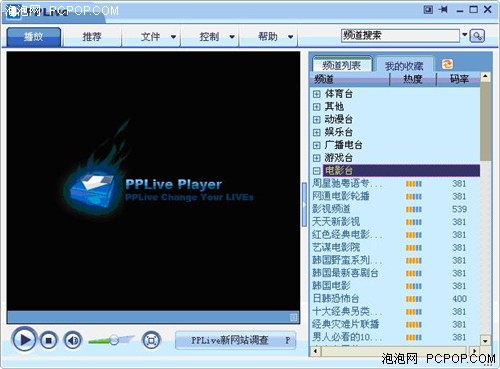Select the 电影台 tree row
This screenshot has height=369, width=500.
[401, 171]
